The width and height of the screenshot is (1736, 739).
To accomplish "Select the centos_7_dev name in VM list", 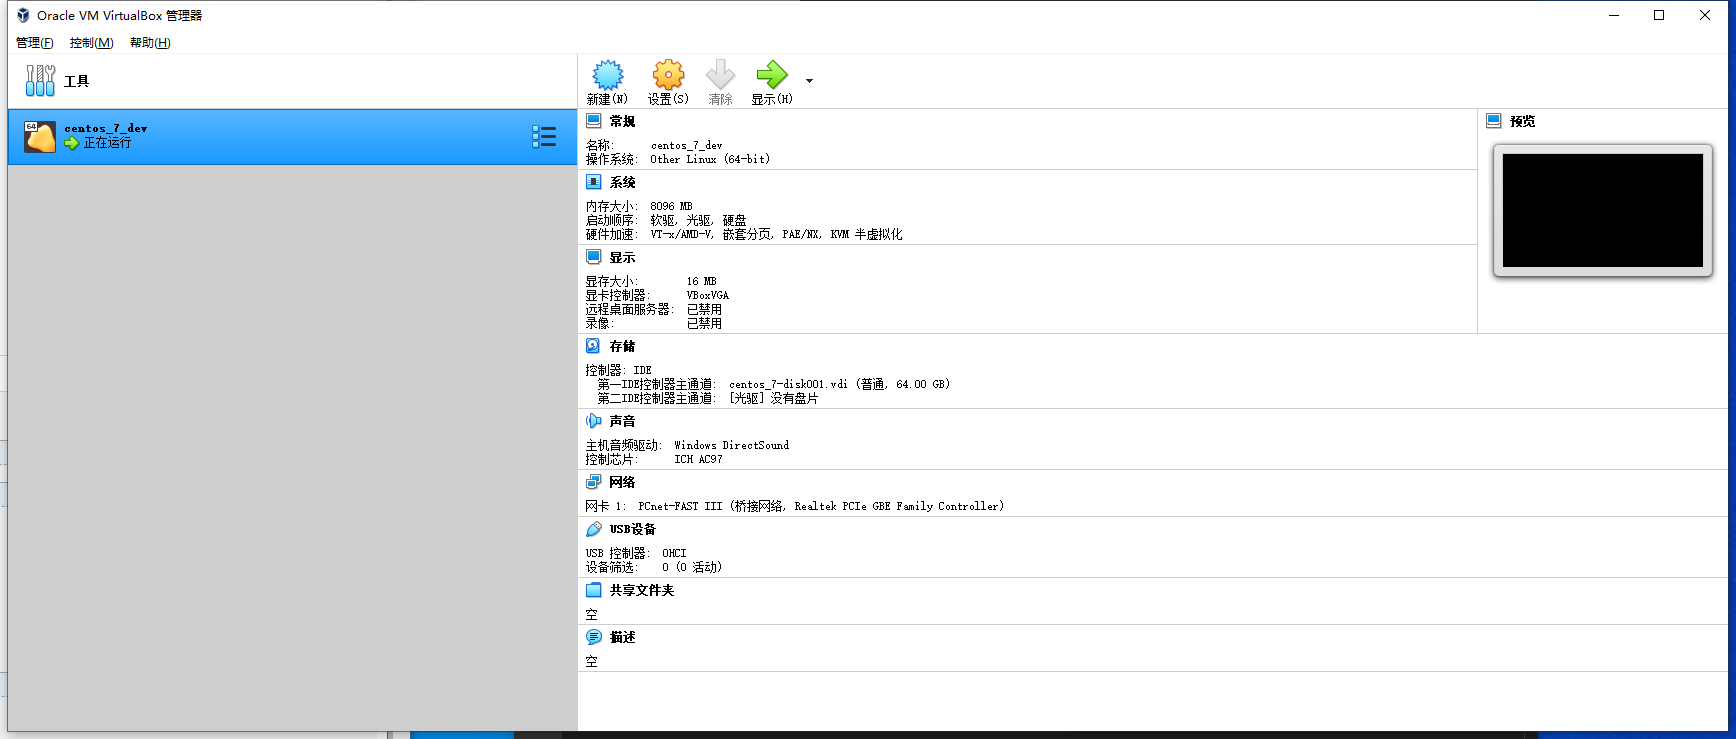I will coord(106,128).
